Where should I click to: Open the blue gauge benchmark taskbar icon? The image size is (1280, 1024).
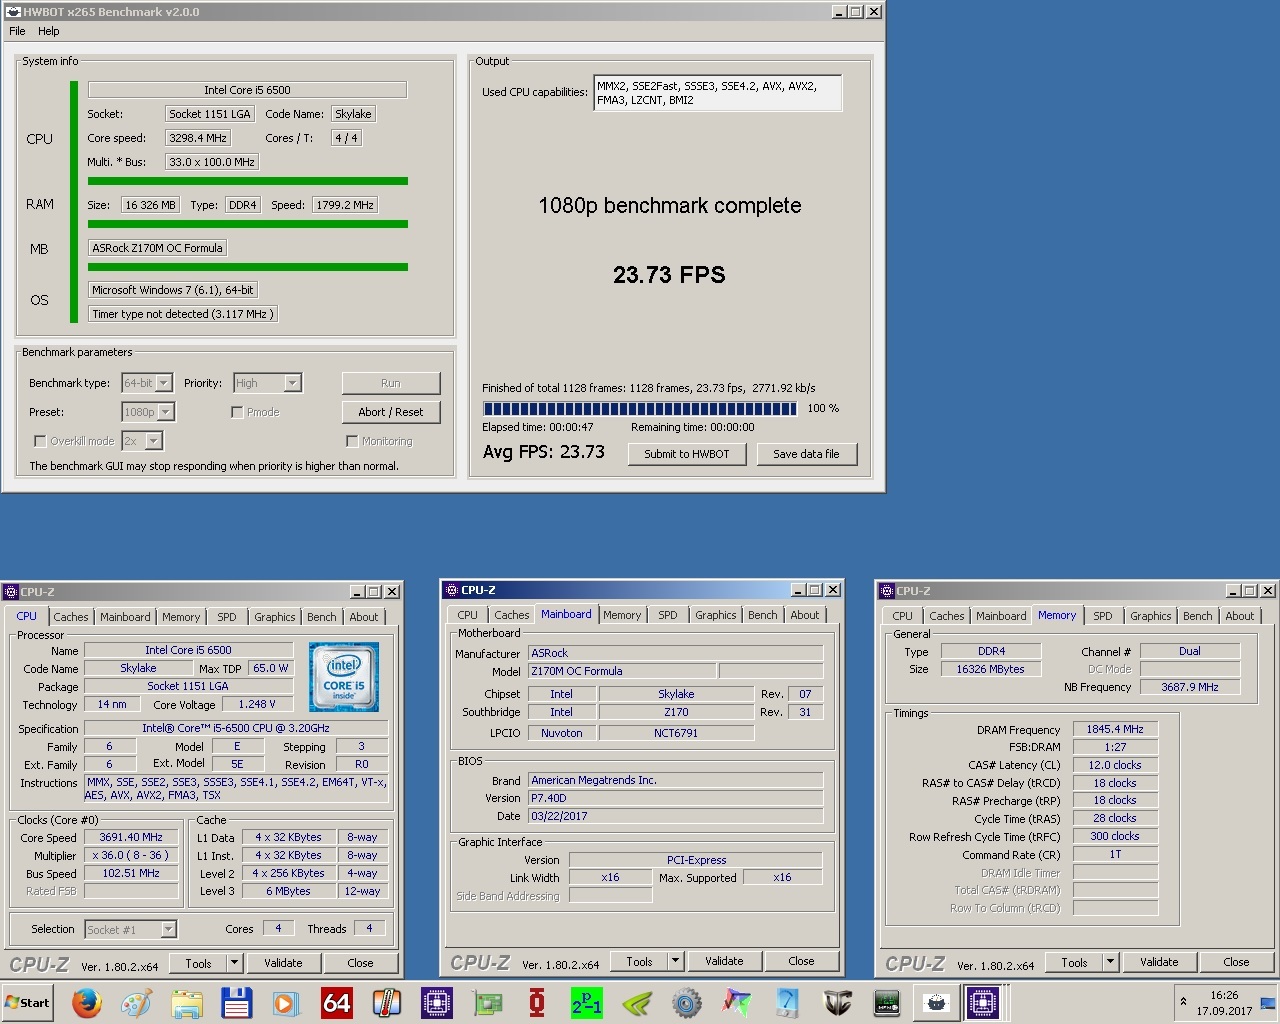787,1002
